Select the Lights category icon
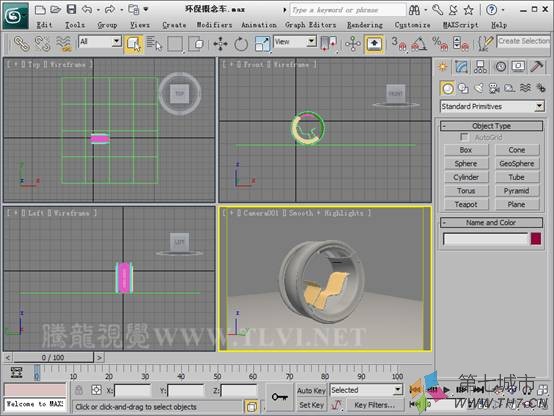Image resolution: width=554 pixels, height=416 pixels. tap(479, 88)
